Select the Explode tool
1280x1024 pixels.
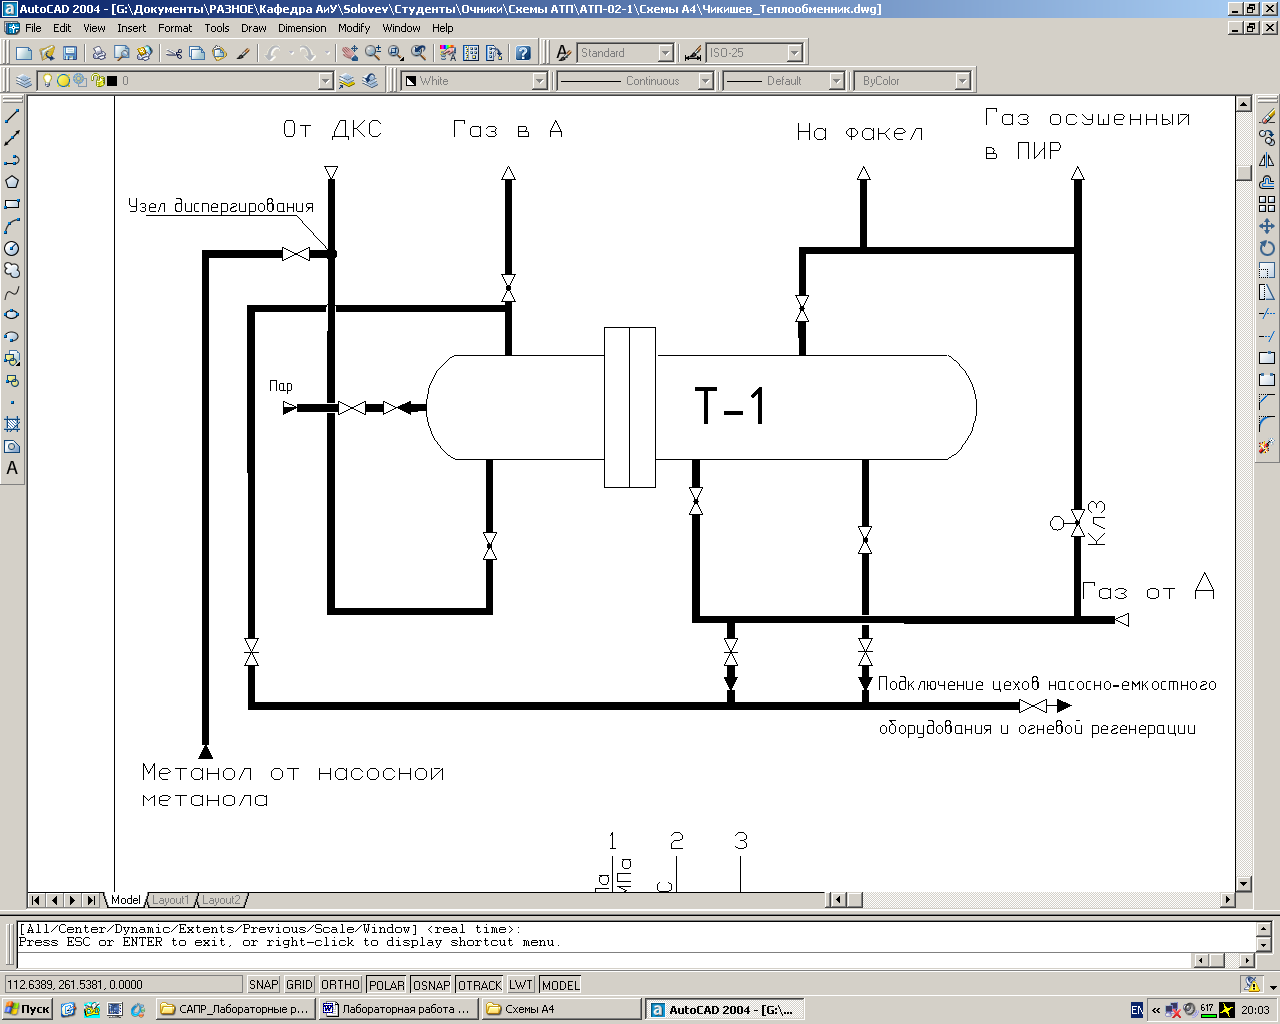tap(1267, 446)
